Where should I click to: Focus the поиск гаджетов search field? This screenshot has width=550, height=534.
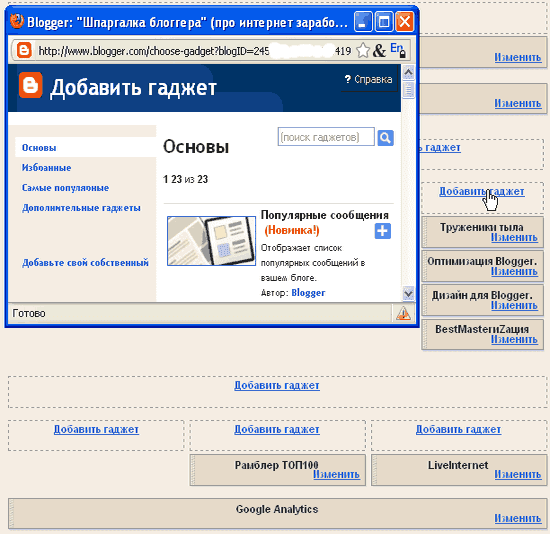coord(326,137)
